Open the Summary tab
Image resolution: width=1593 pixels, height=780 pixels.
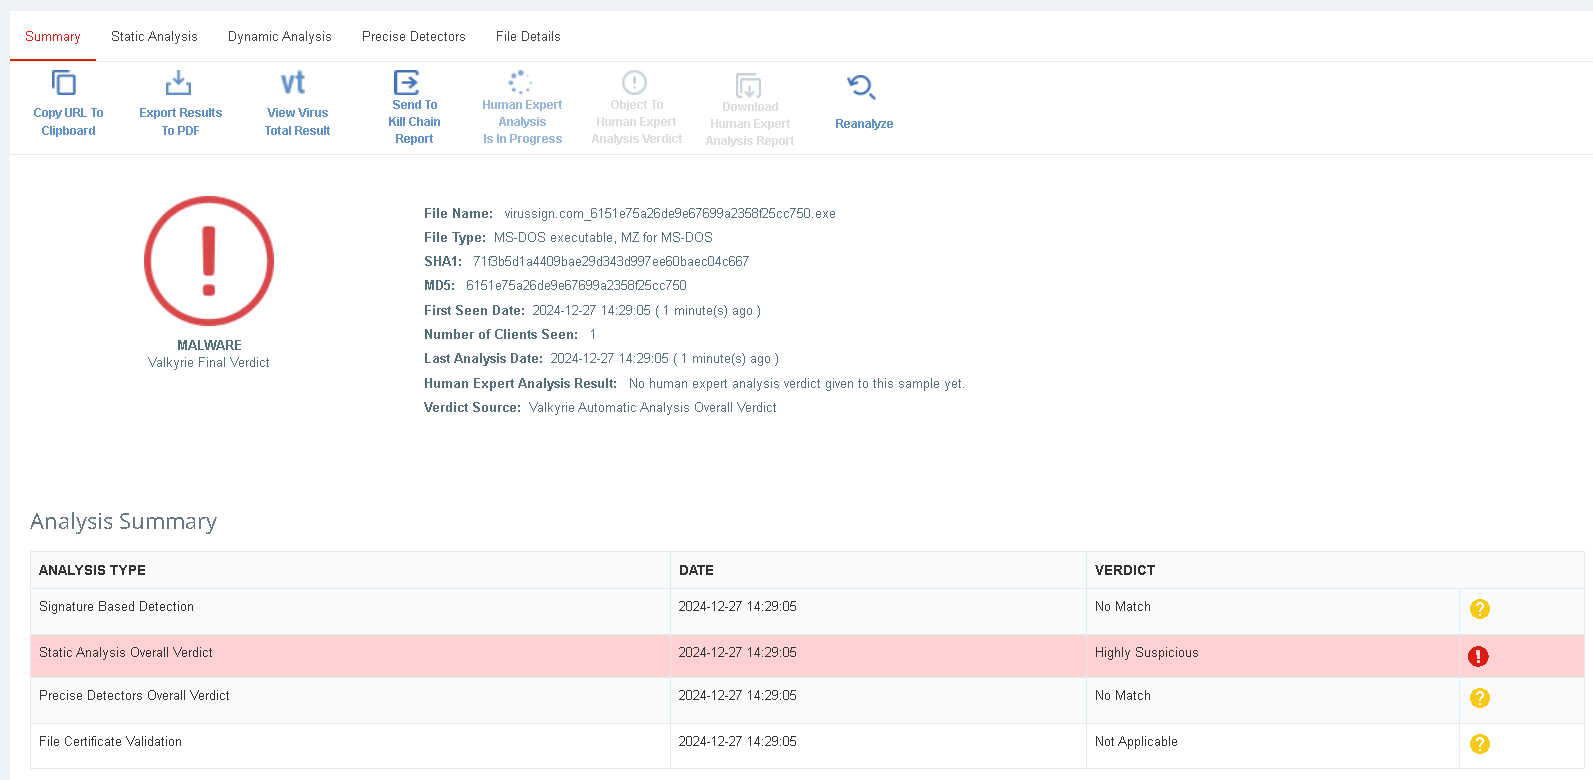pyautogui.click(x=53, y=36)
